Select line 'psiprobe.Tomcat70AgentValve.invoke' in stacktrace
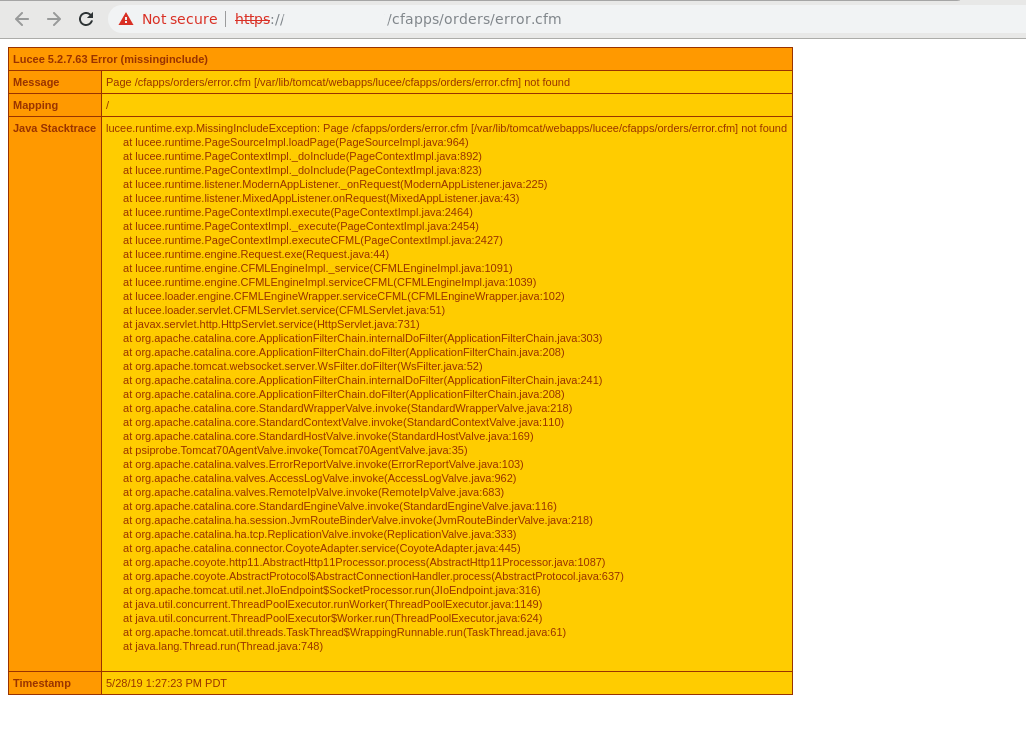Image resolution: width=1026 pixels, height=742 pixels. tap(295, 450)
